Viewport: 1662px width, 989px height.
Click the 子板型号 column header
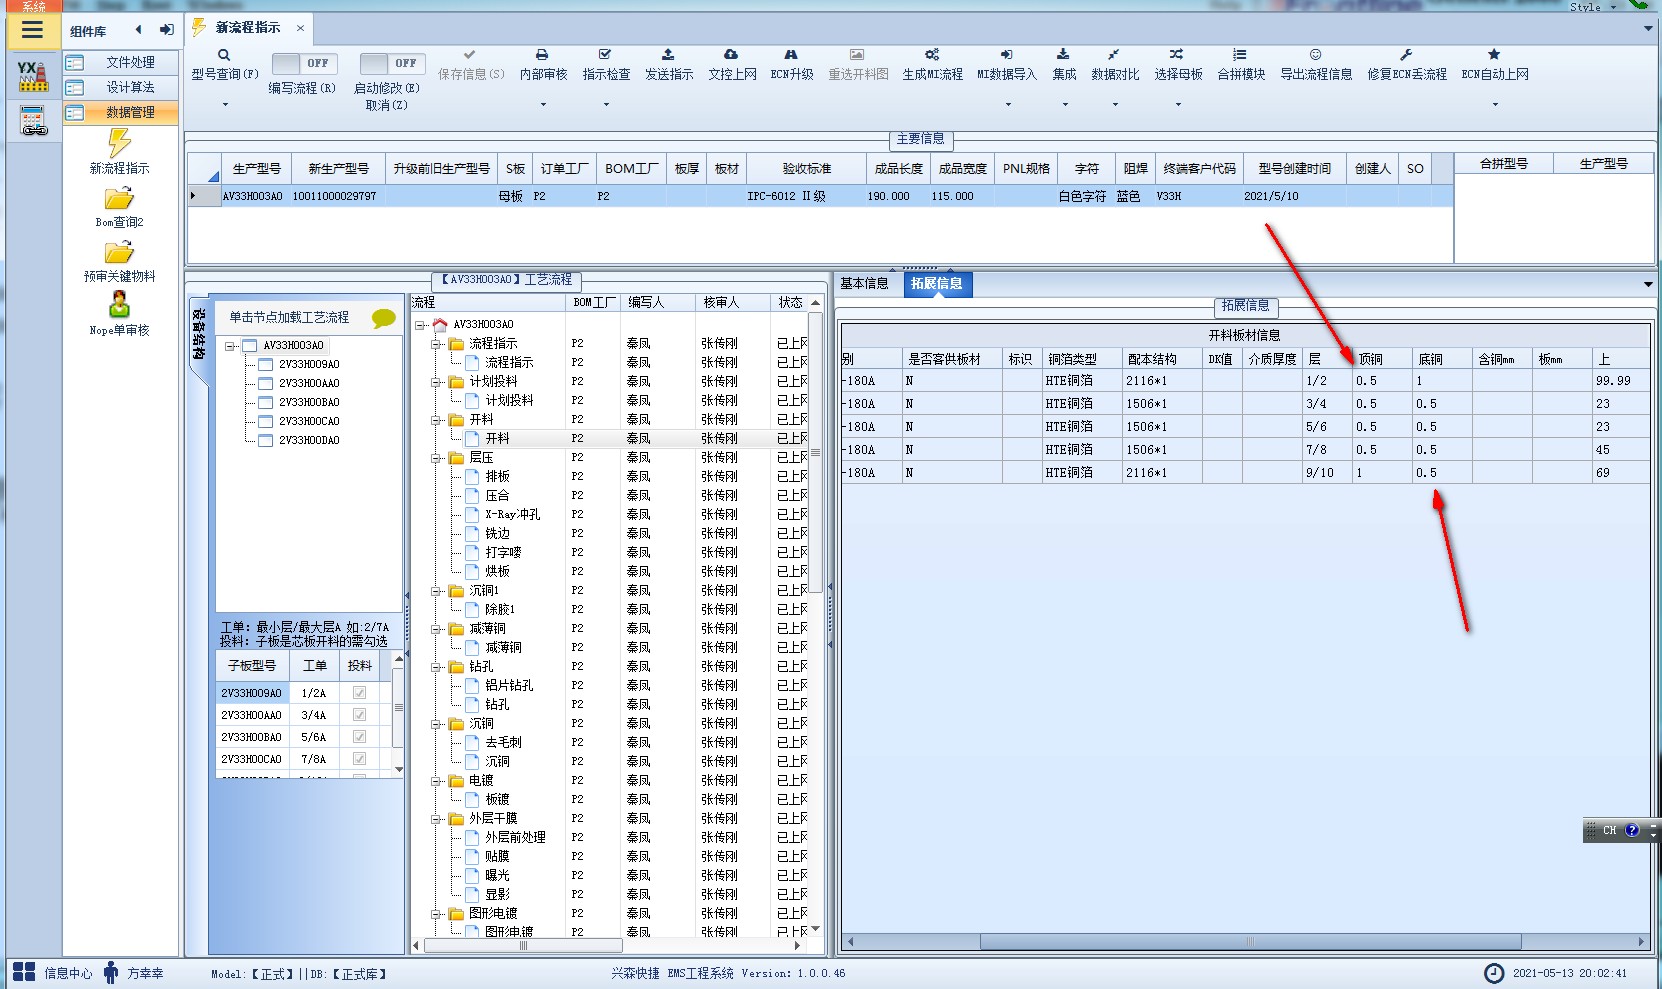pos(252,665)
